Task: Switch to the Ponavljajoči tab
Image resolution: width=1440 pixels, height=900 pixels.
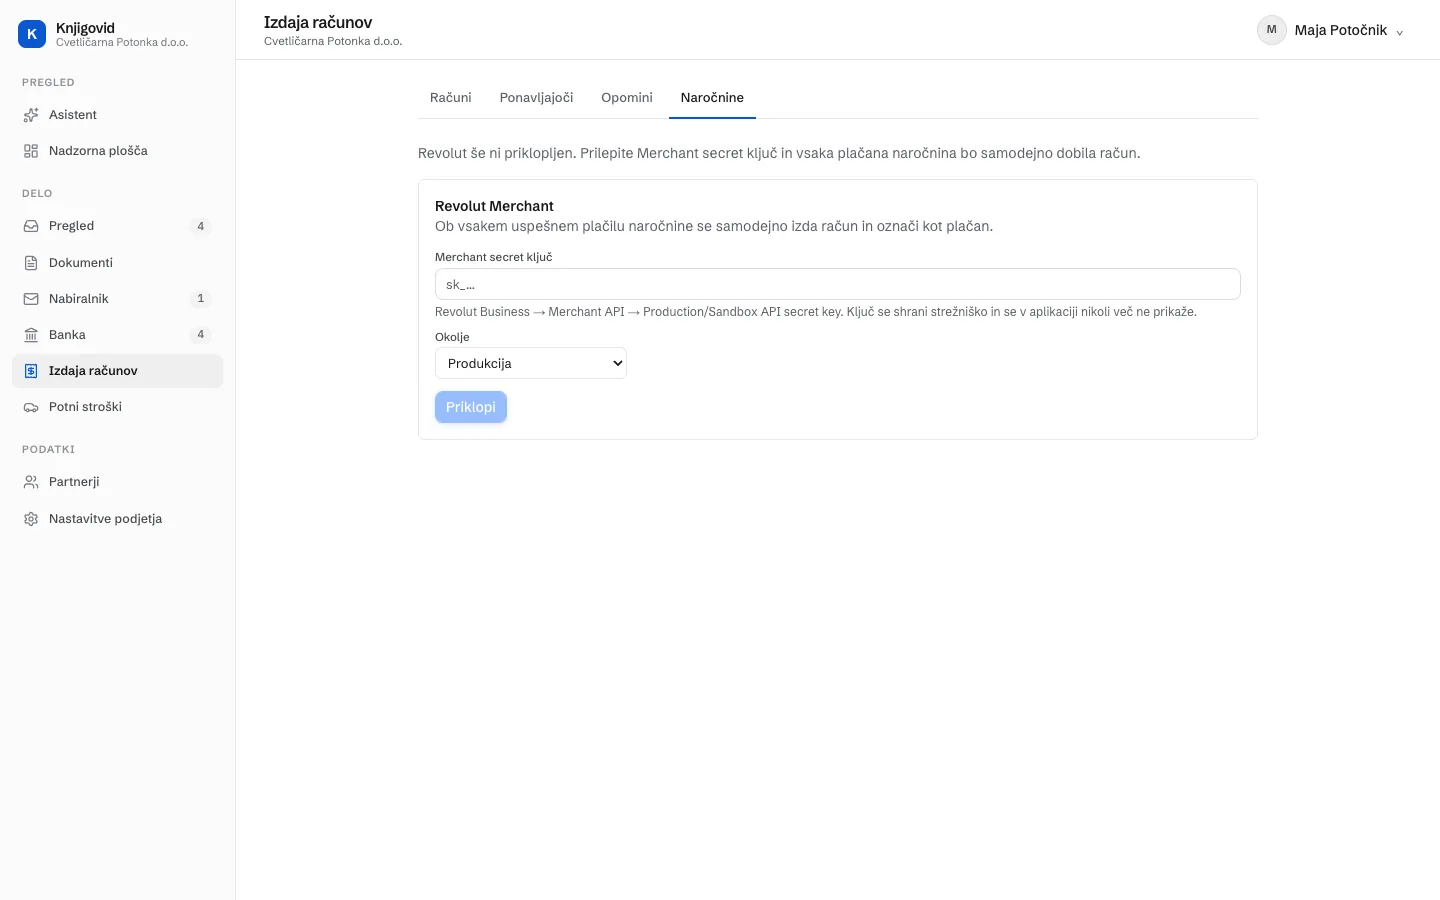Action: (x=536, y=97)
